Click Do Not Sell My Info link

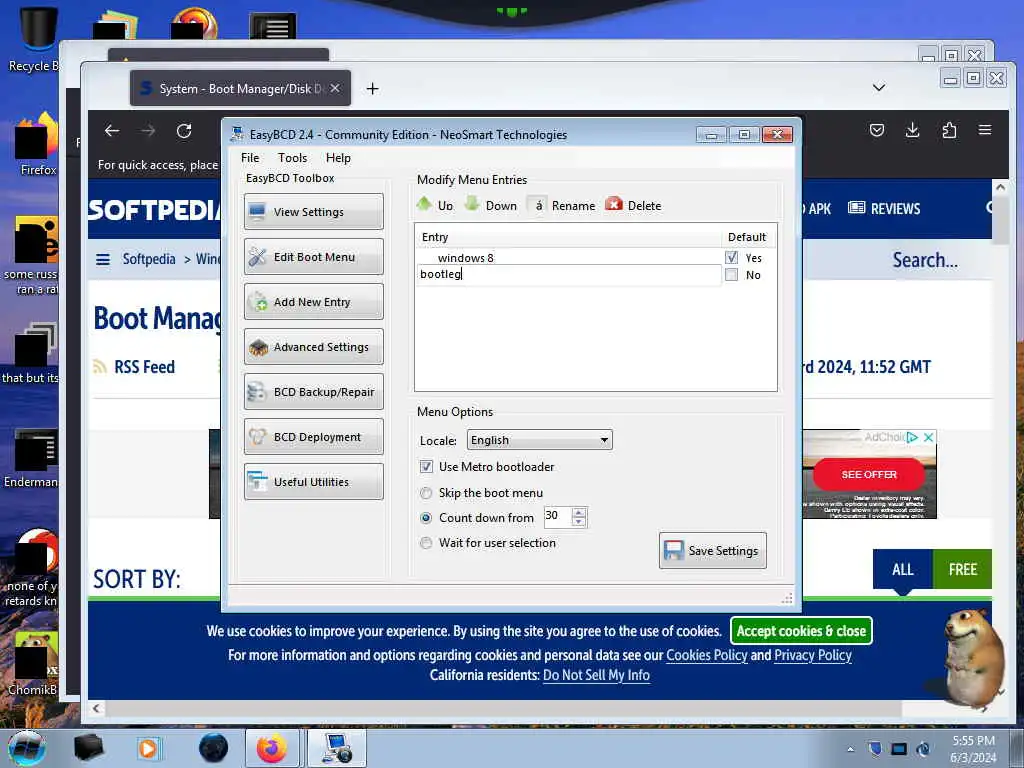[x=596, y=675]
